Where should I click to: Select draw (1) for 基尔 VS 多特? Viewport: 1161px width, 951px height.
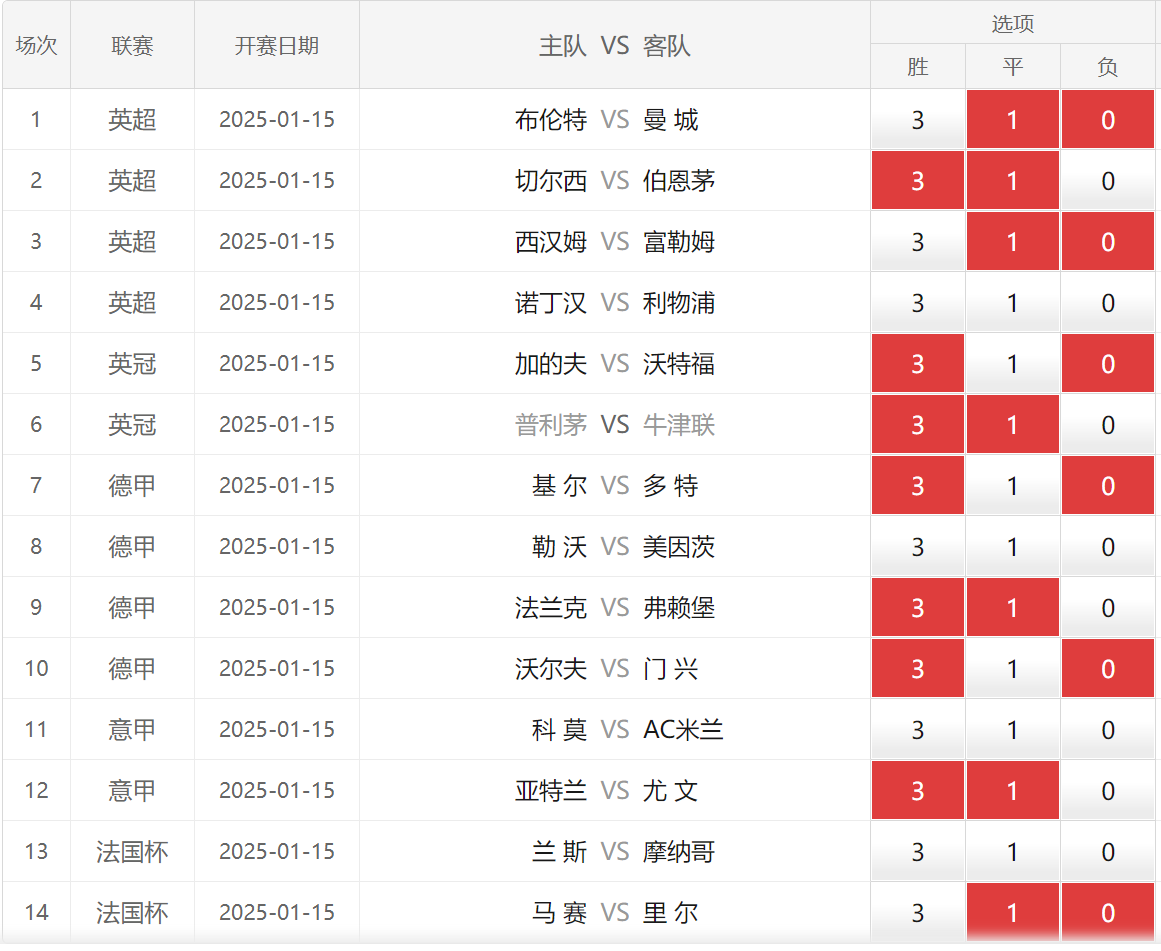click(x=1012, y=486)
